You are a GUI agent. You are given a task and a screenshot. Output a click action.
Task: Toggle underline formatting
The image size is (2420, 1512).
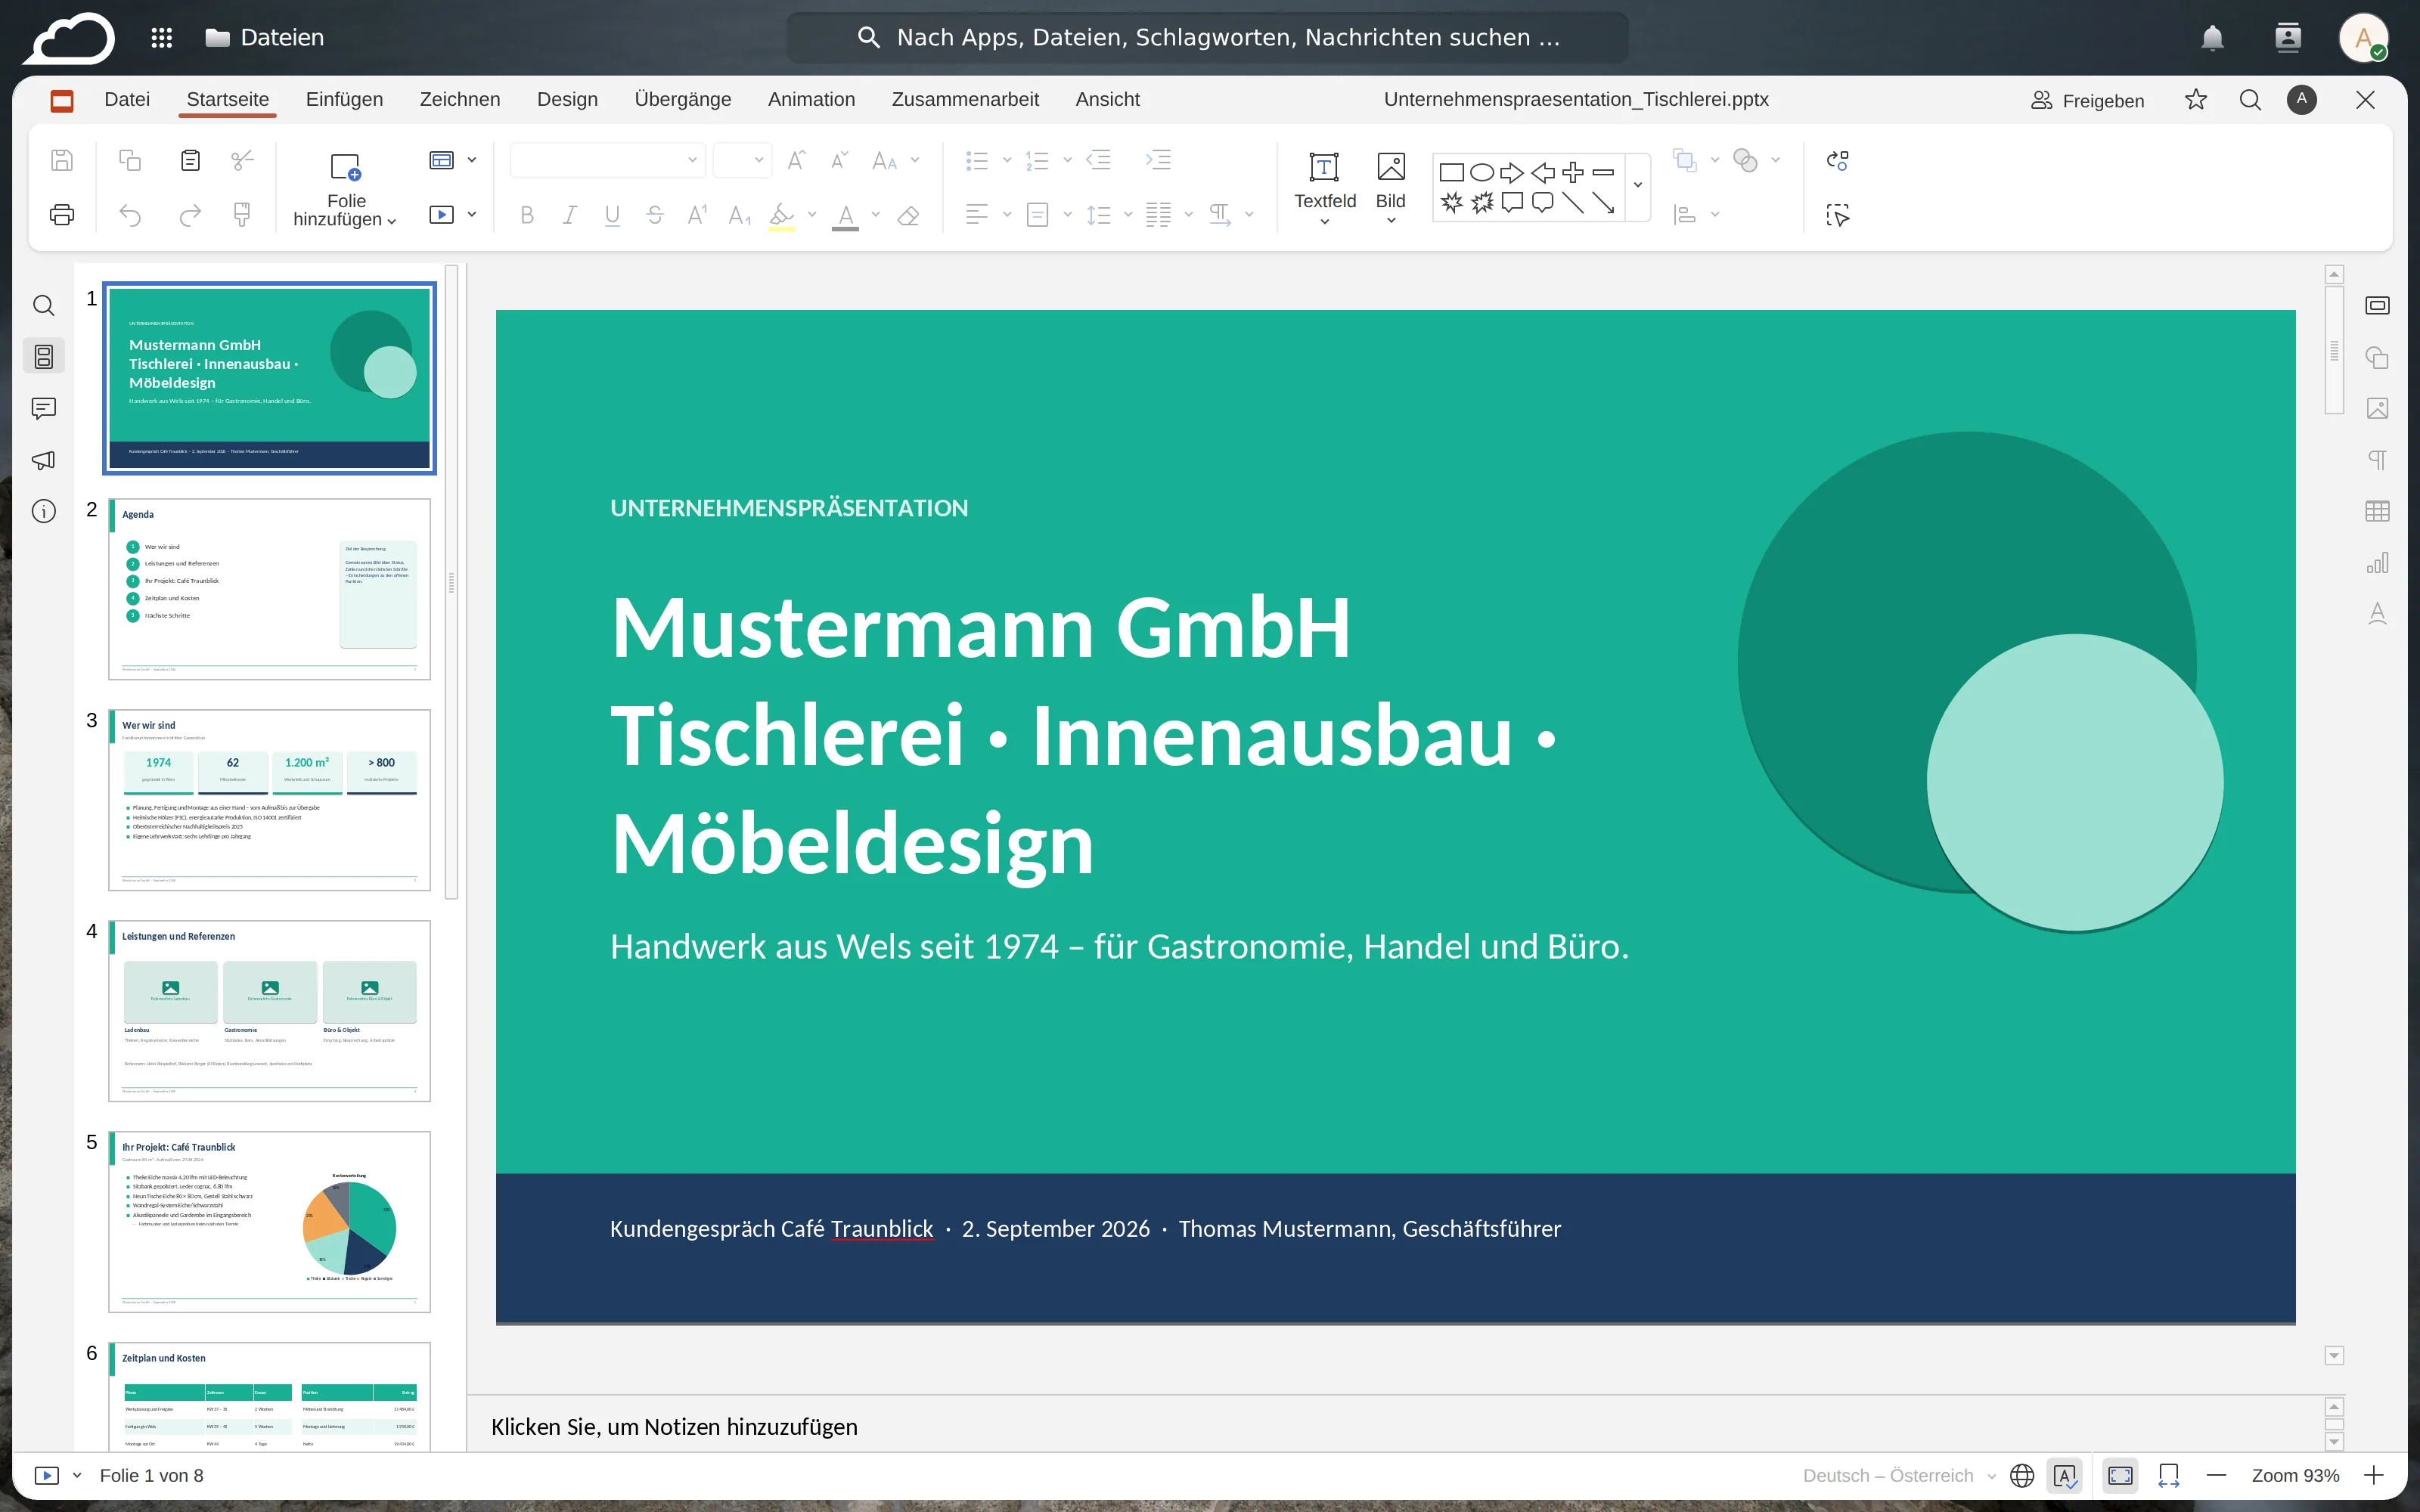click(x=612, y=215)
